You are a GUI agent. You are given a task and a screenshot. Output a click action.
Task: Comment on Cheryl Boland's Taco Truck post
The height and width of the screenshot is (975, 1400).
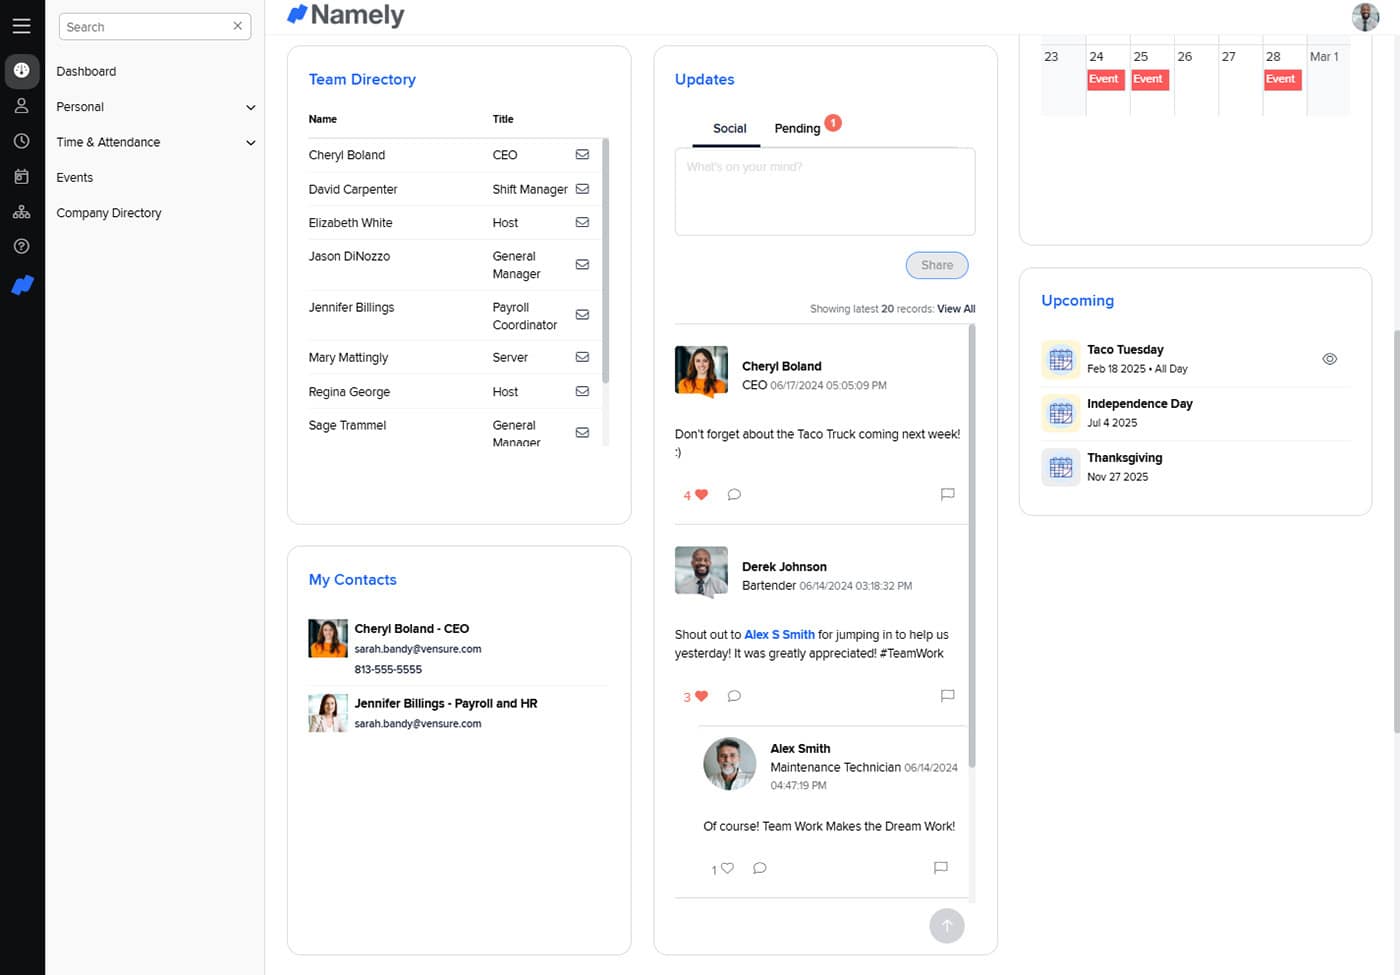coord(734,495)
